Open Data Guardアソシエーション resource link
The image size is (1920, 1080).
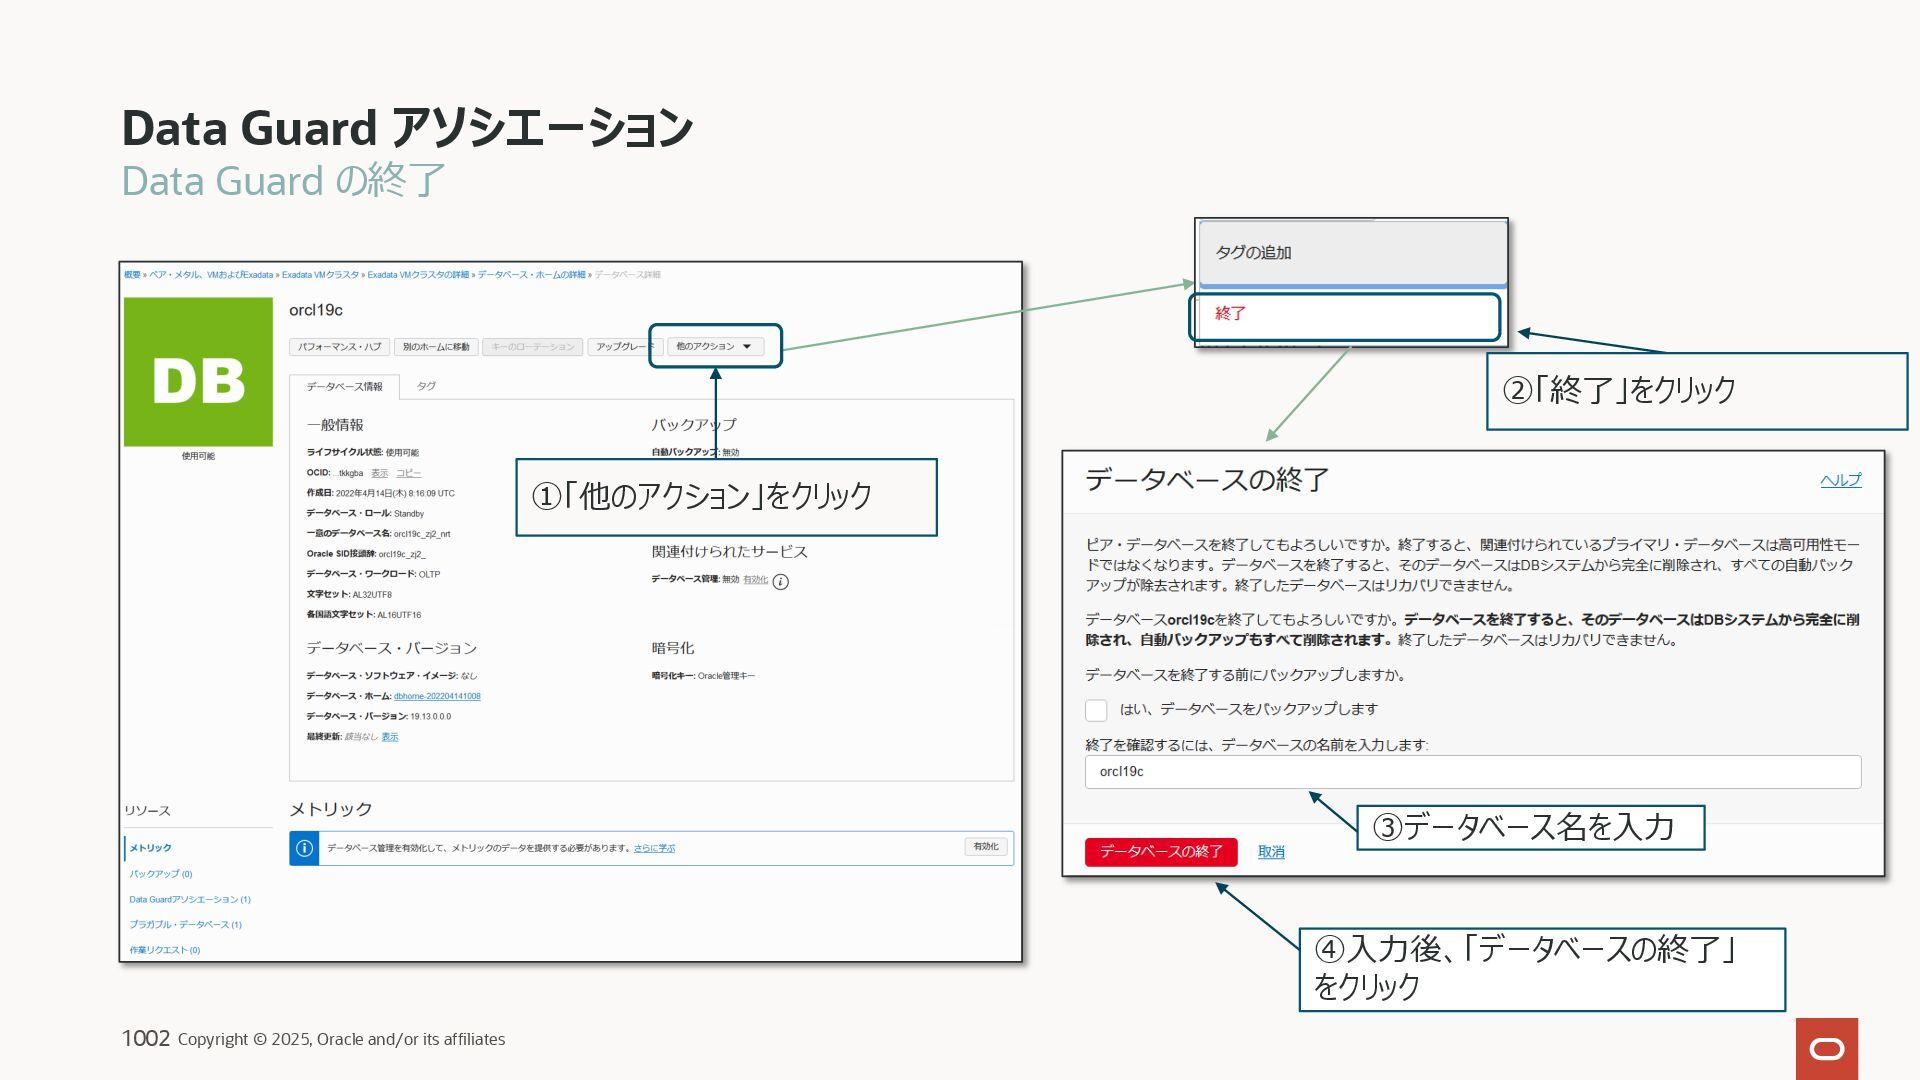(190, 900)
